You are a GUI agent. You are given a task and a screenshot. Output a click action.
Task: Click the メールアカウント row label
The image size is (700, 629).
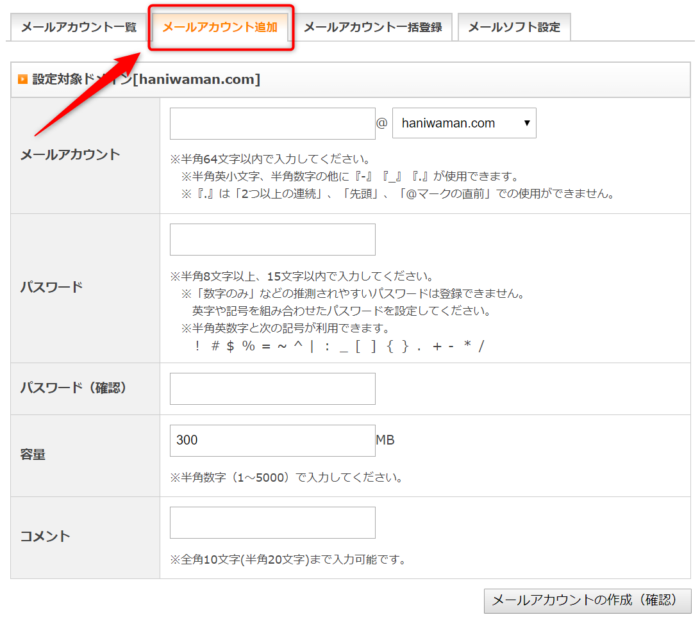70,155
